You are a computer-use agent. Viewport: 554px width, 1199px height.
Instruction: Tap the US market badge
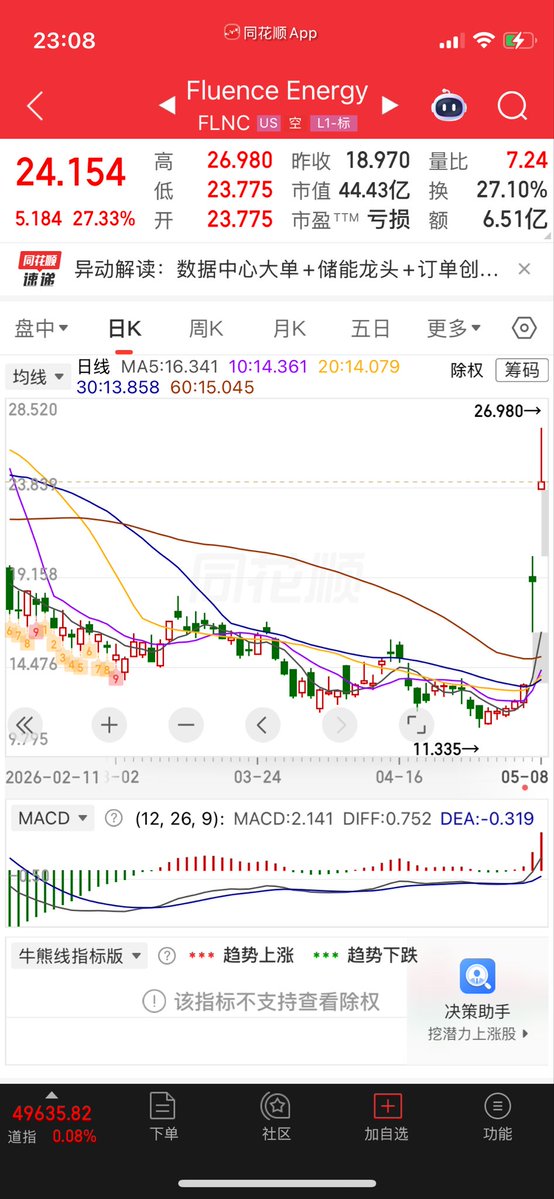click(x=269, y=123)
